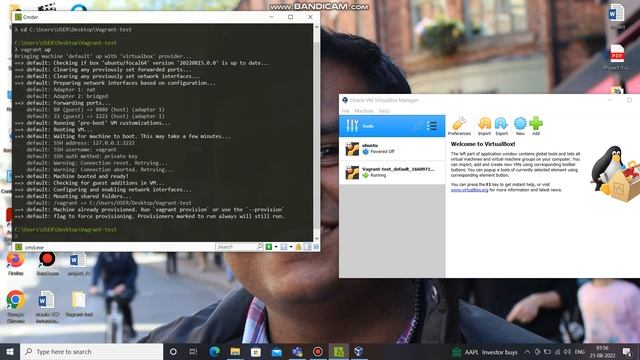Open the File menu in VirtualBox Manager
This screenshot has width=640, height=360.
(x=345, y=111)
